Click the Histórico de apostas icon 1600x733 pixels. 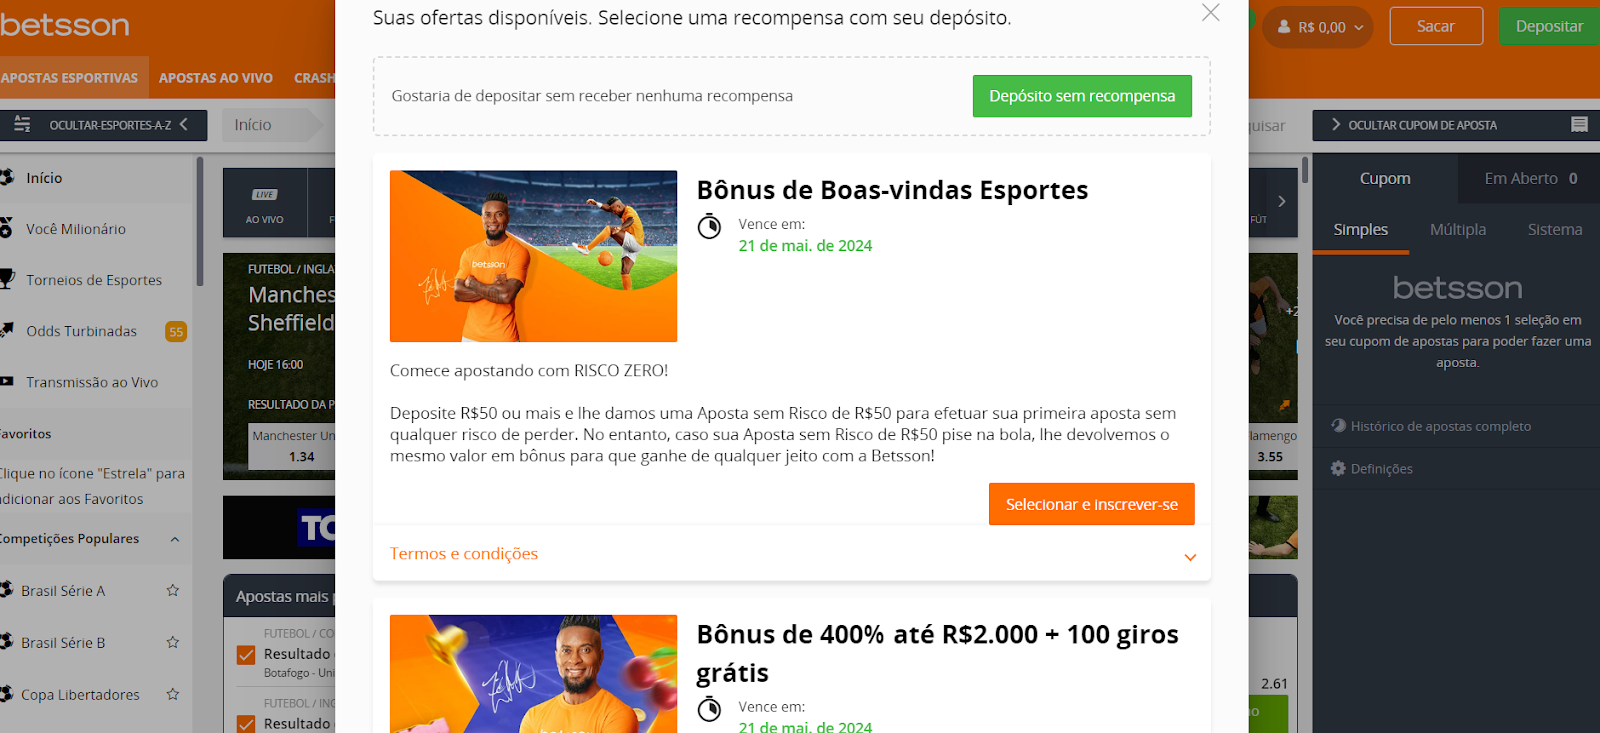point(1338,426)
